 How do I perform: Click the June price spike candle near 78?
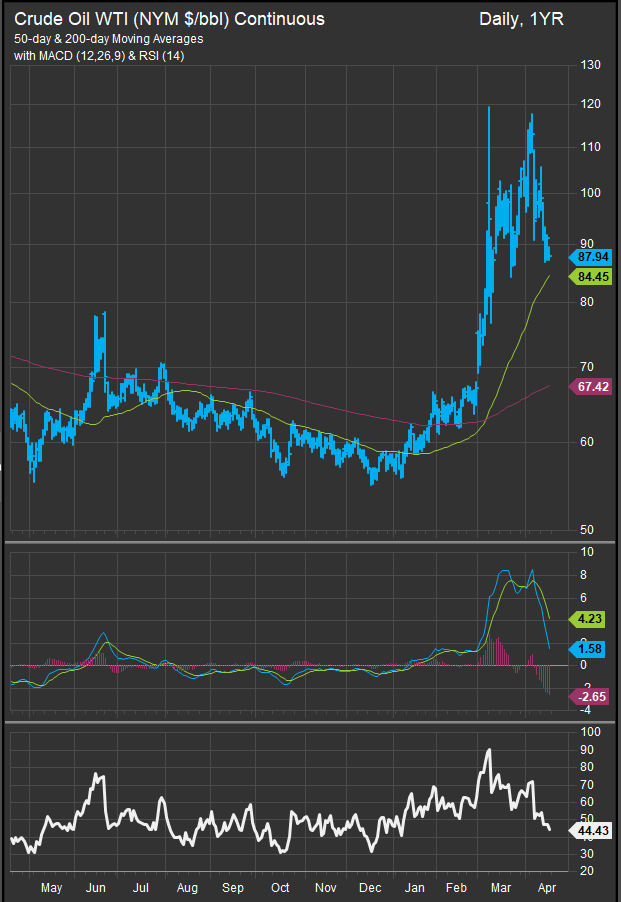pos(101,318)
